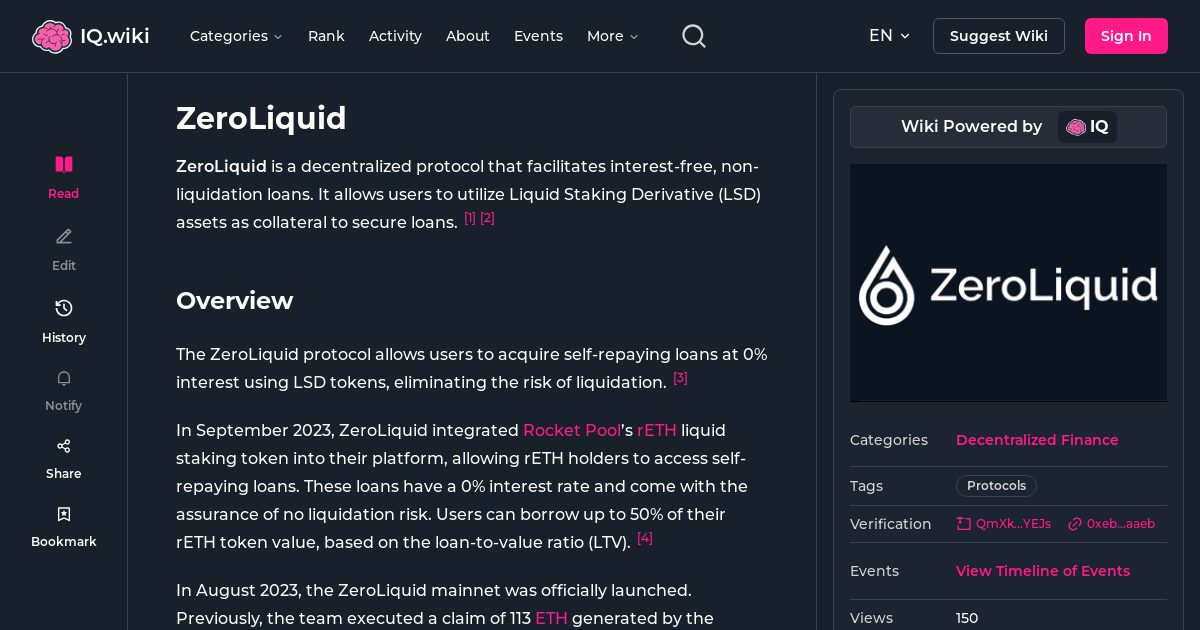View article History via the clock icon
Viewport: 1200px width, 630px height.
[63, 308]
